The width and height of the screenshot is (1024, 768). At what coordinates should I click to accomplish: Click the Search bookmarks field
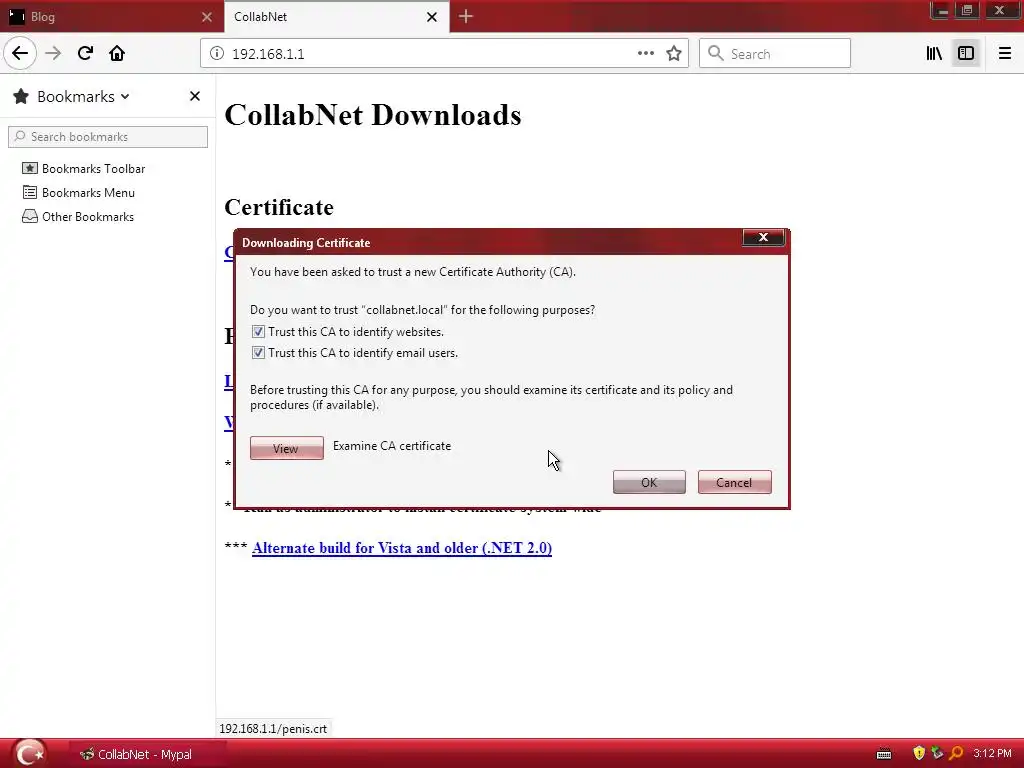pos(108,136)
